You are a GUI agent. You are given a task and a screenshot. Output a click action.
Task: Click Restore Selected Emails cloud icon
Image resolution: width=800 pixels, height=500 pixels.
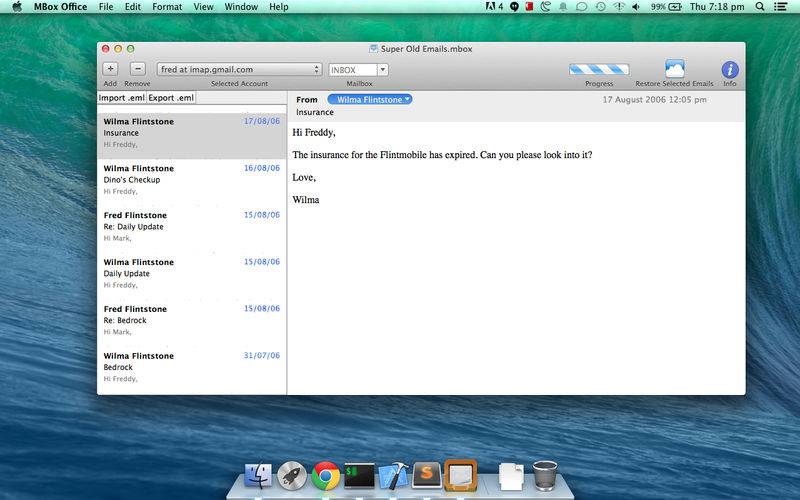[674, 68]
